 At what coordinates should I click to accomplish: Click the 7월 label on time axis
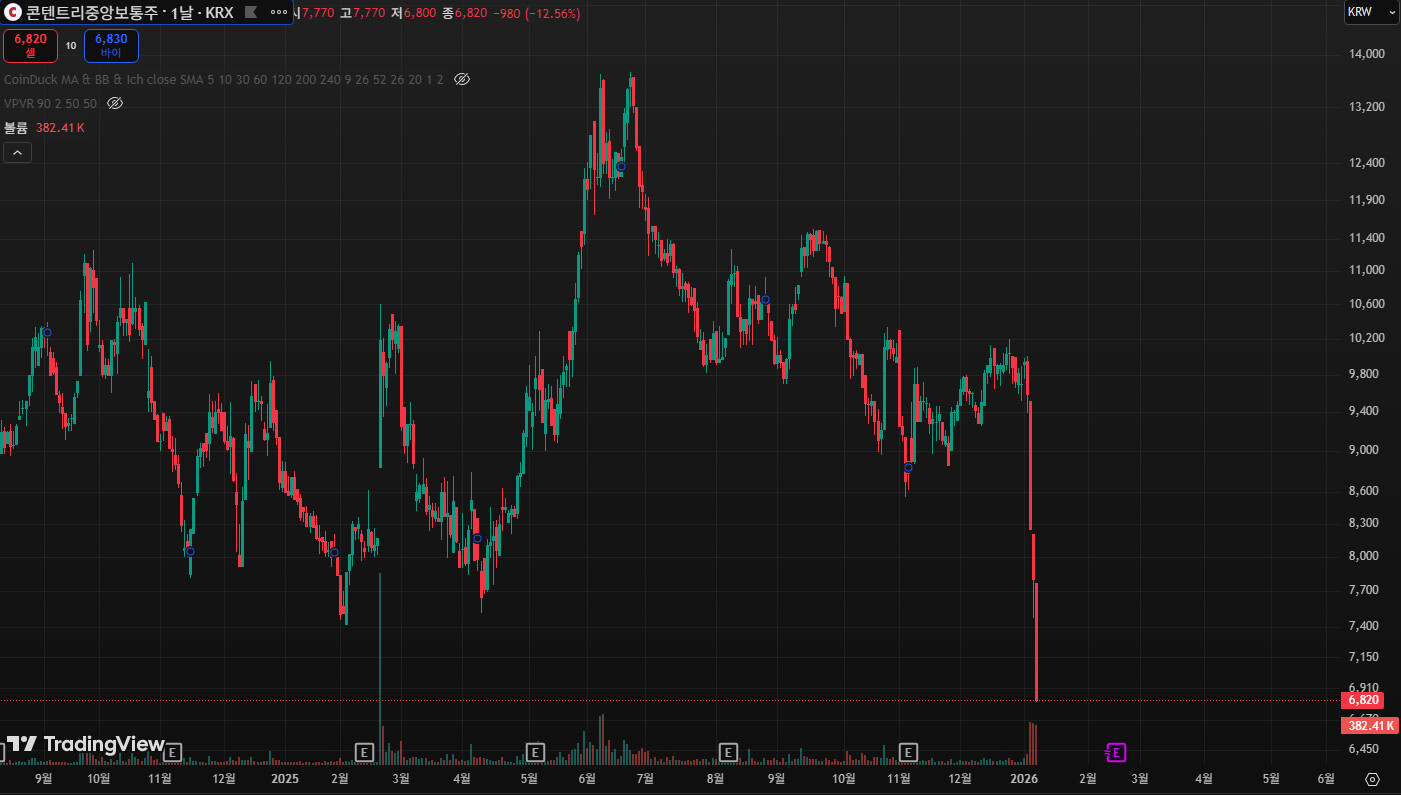click(x=645, y=779)
